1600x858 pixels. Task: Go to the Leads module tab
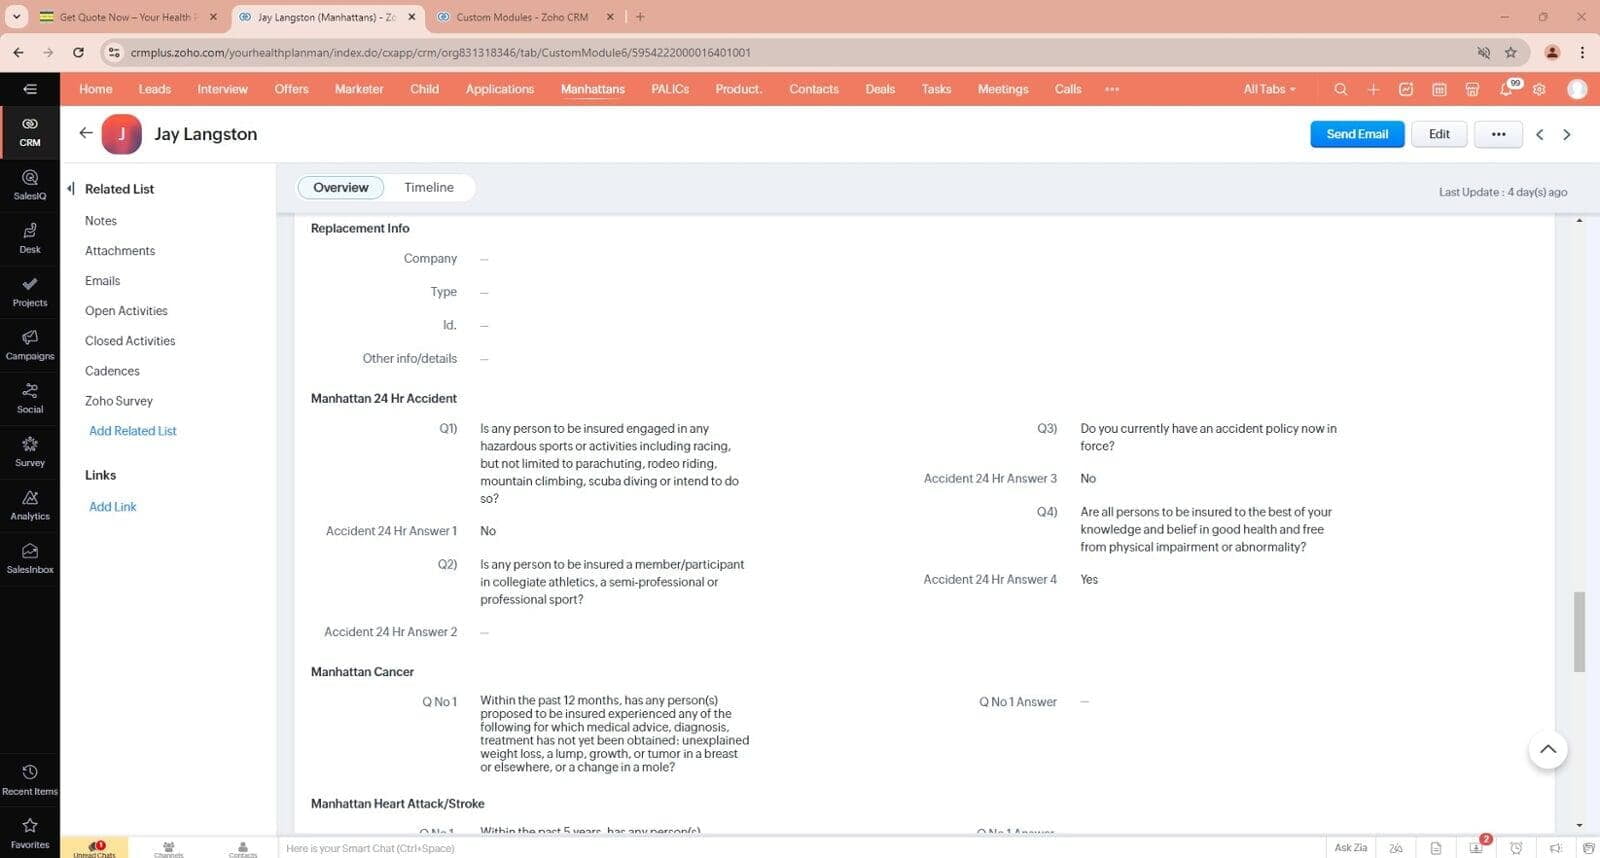point(155,89)
